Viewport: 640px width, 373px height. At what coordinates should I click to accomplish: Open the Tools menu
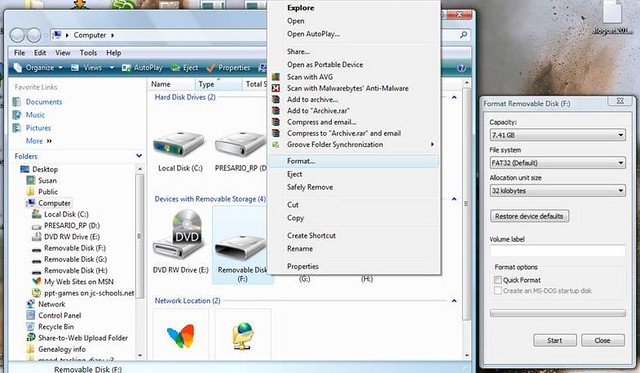click(88, 53)
